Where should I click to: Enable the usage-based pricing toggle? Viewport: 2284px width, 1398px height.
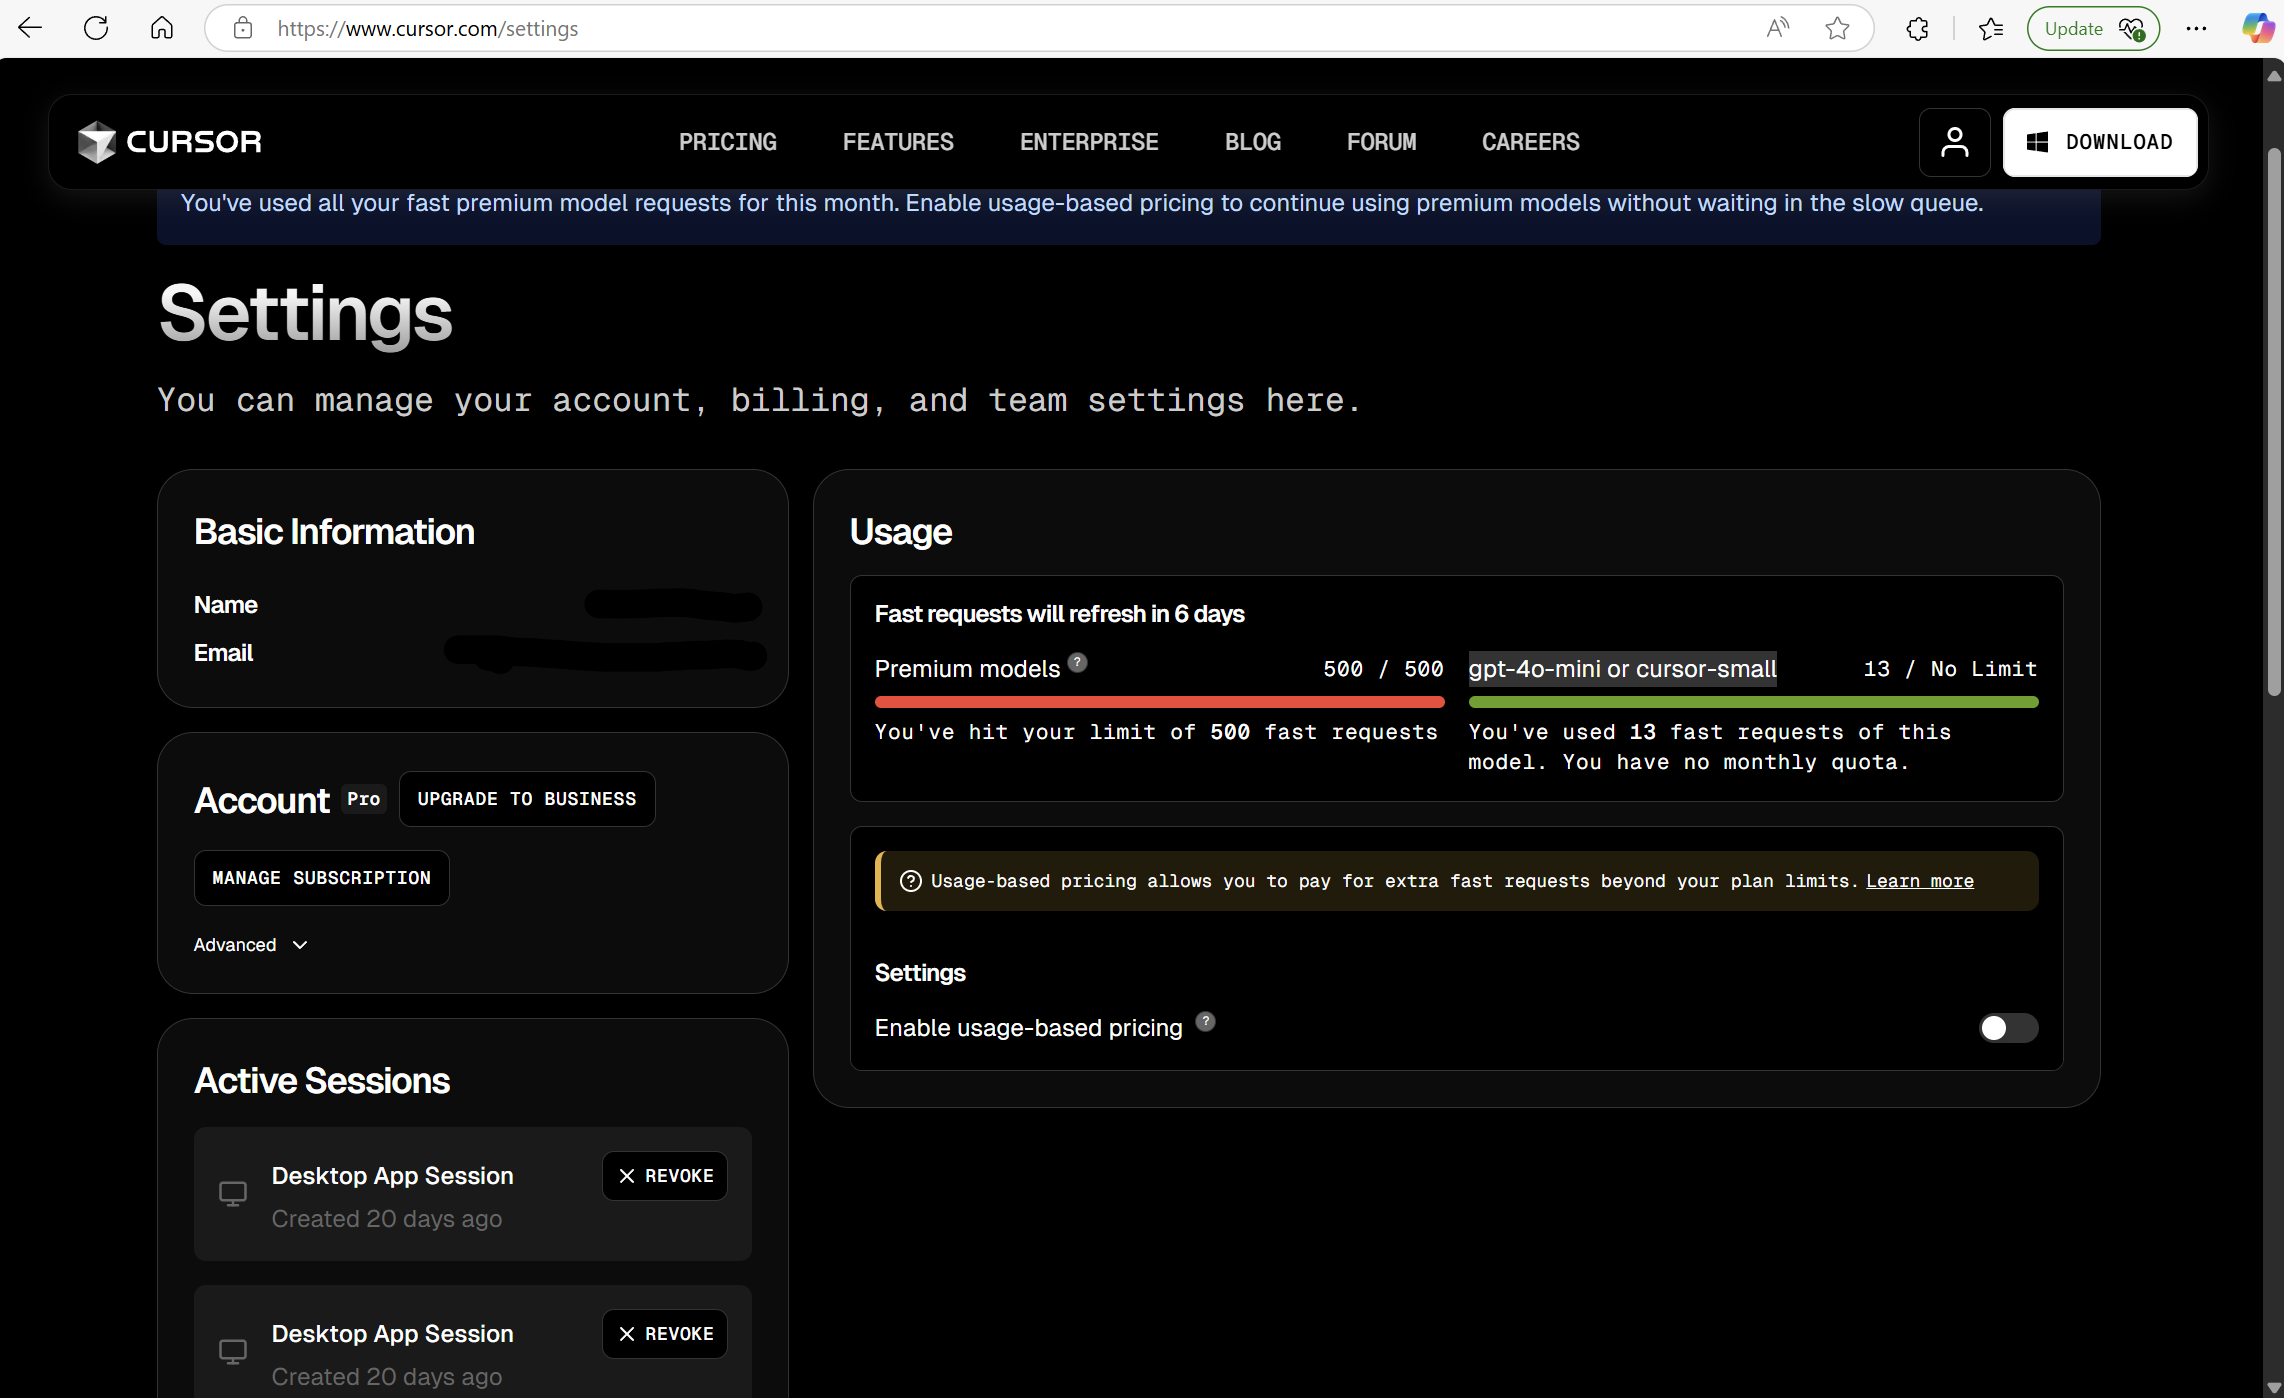[2007, 1028]
